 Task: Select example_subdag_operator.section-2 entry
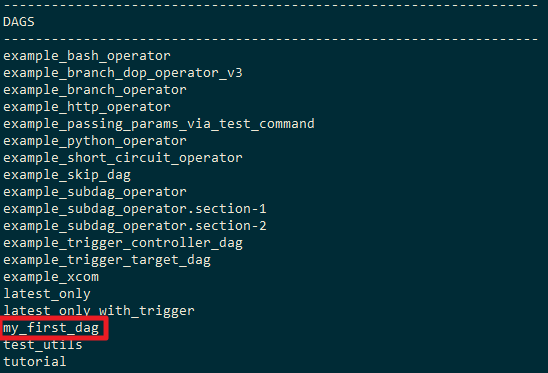[x=135, y=226]
